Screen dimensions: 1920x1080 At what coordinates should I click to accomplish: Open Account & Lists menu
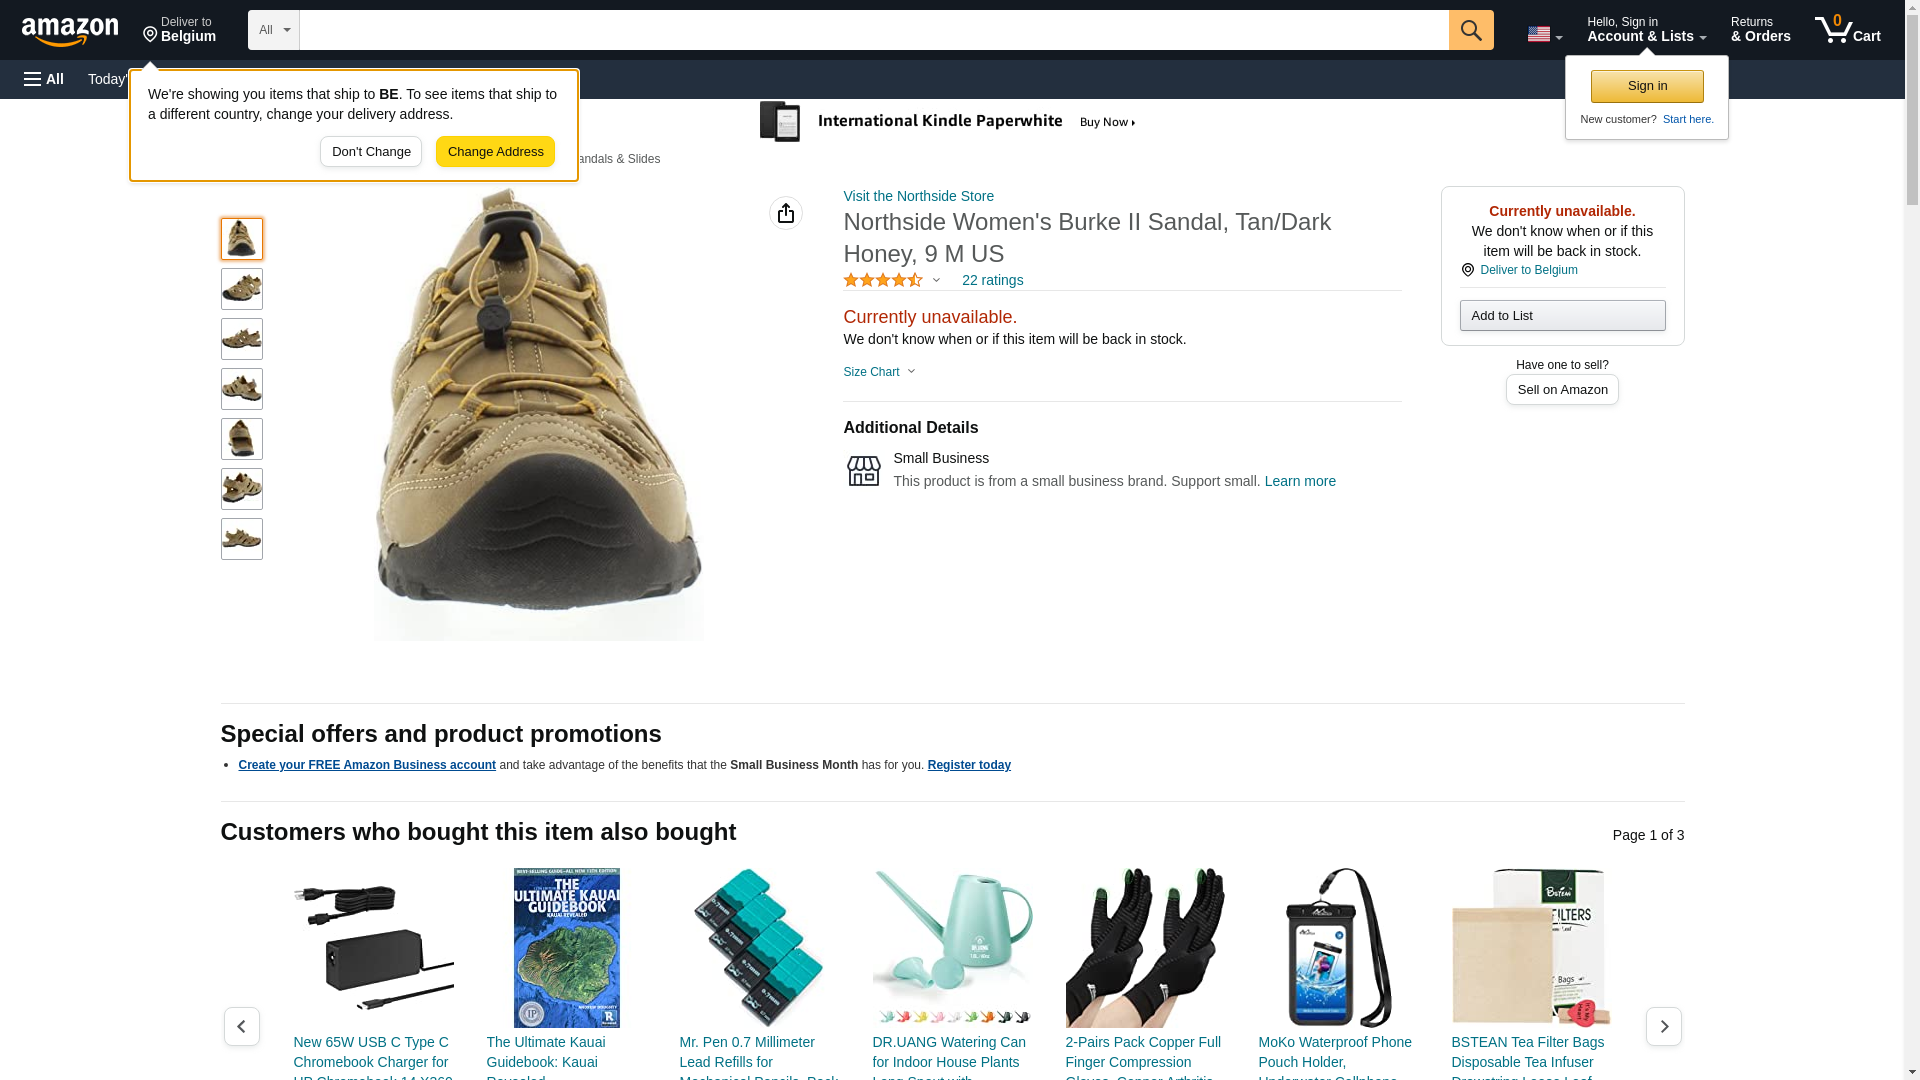[x=1646, y=30]
